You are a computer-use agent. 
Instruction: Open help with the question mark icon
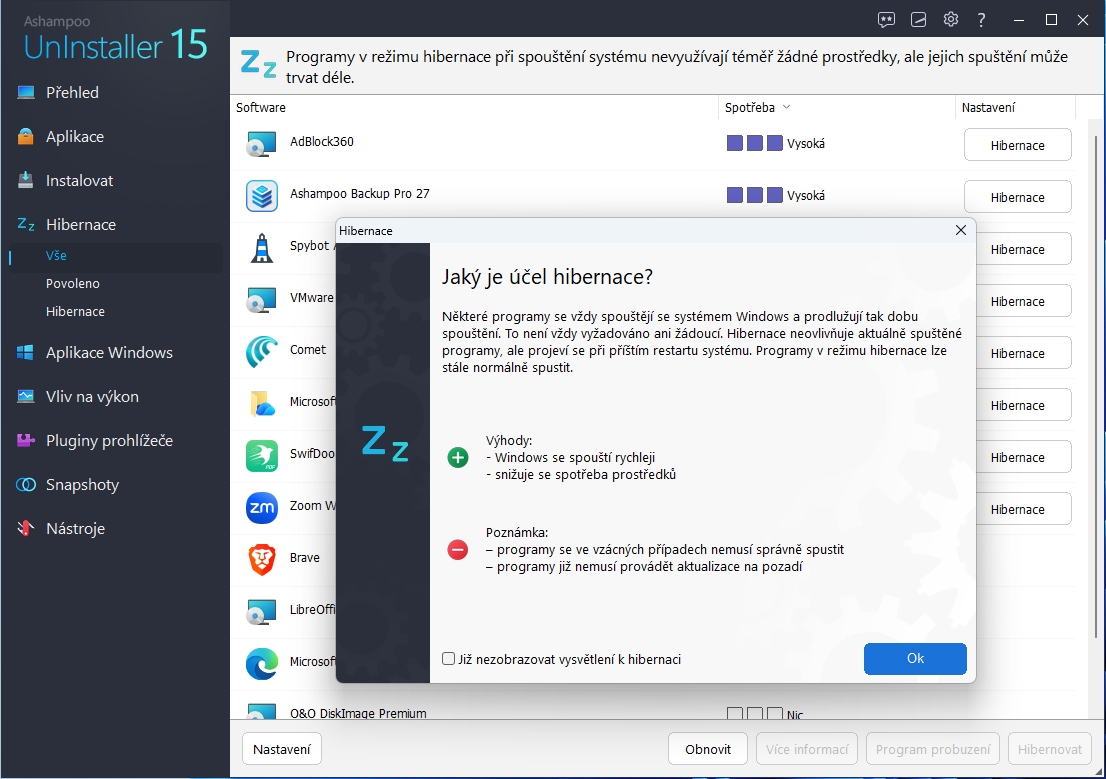click(982, 20)
